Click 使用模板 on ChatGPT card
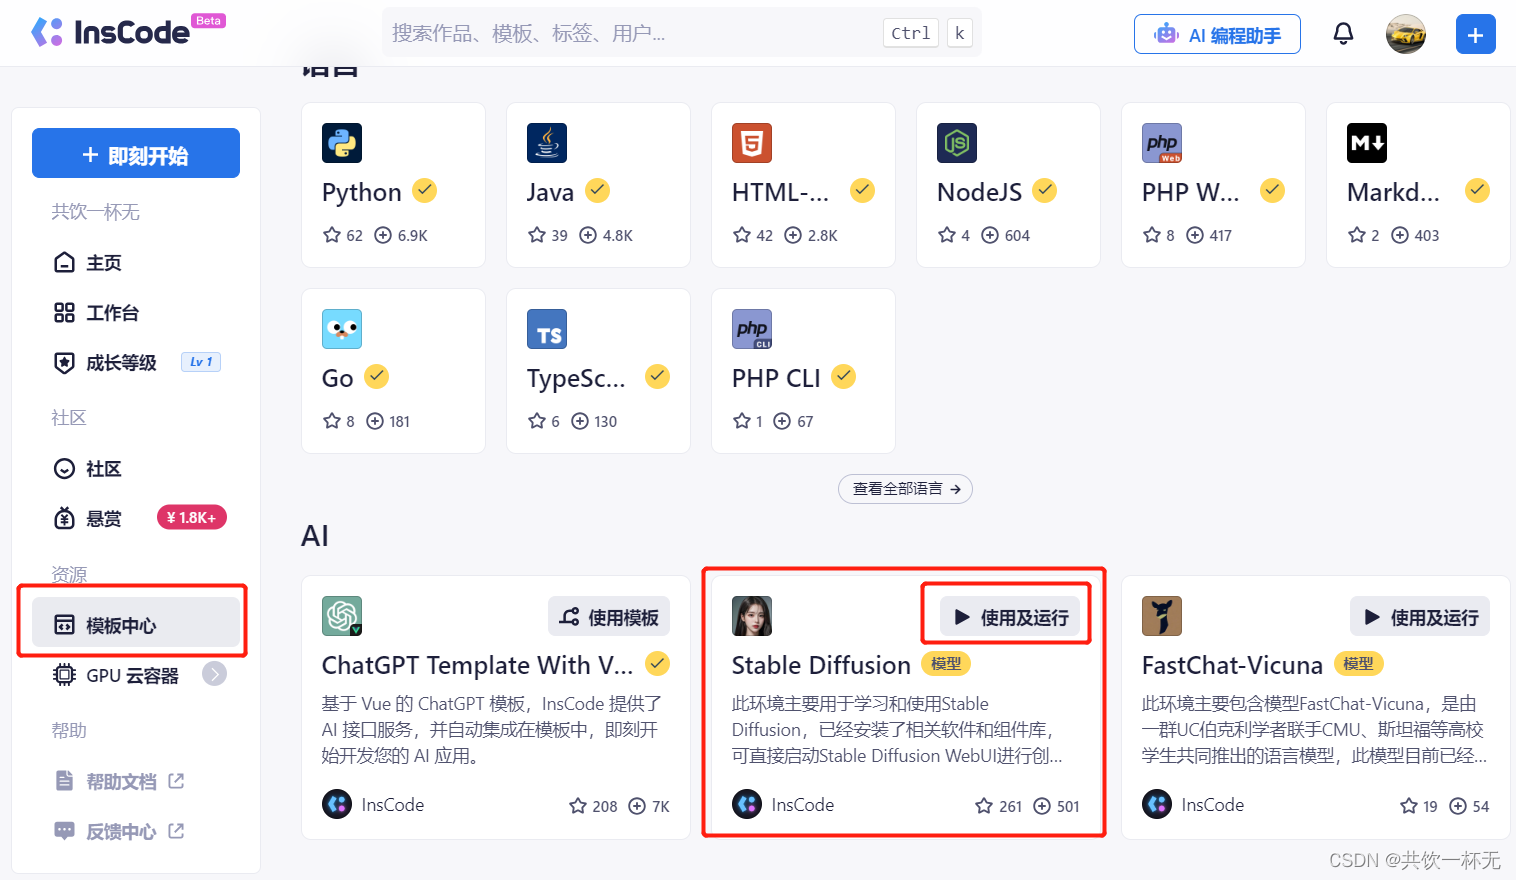Screen dimensions: 1516x880 tap(609, 617)
